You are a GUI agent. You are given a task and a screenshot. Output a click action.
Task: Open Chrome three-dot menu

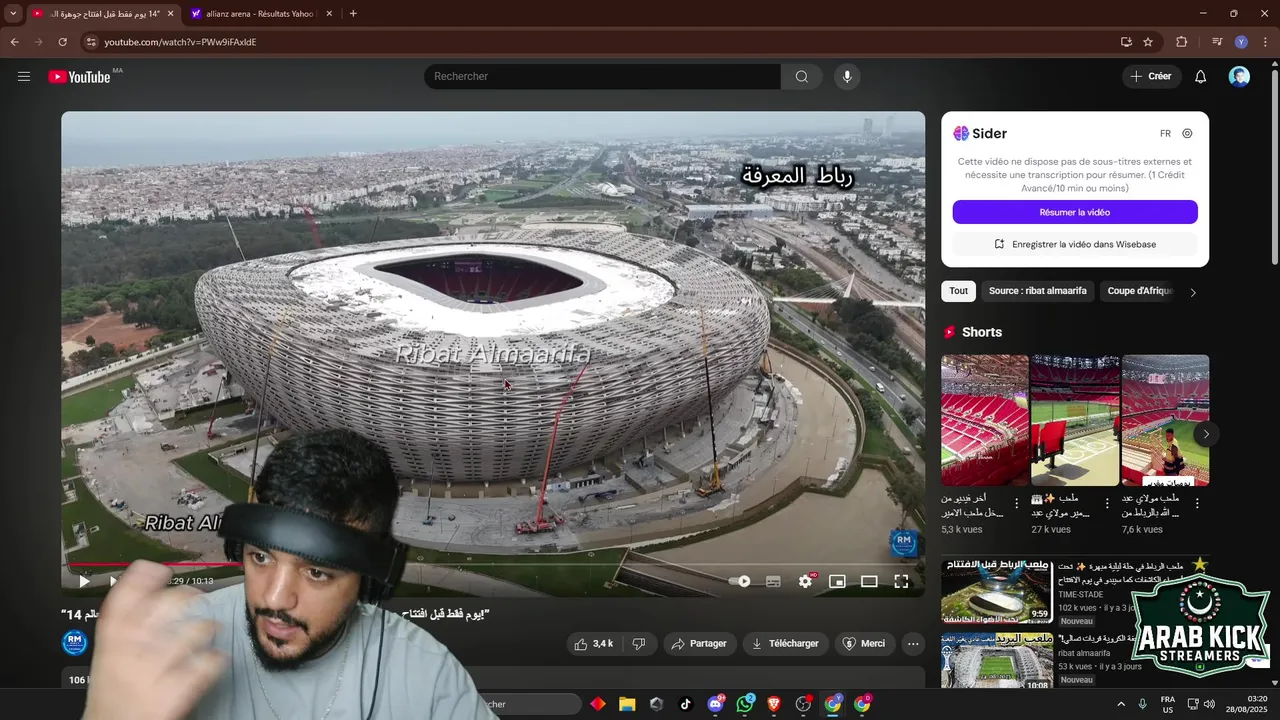point(1266,42)
